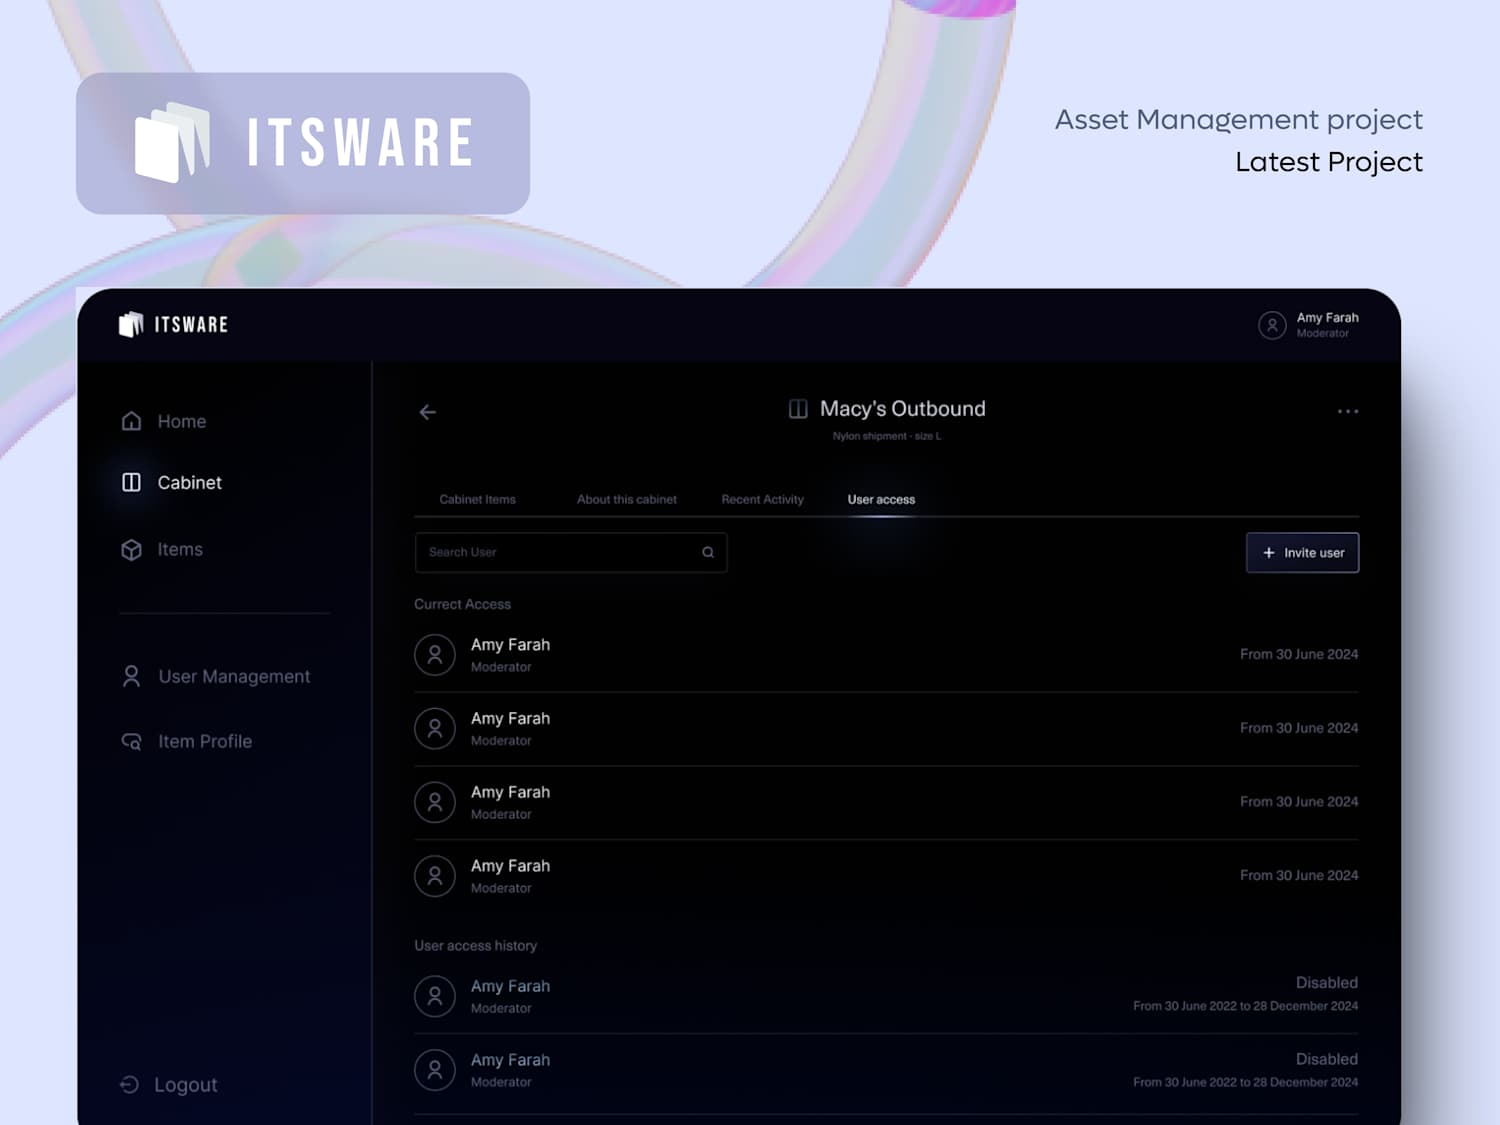Switch to the Recent Activity tab

(763, 499)
